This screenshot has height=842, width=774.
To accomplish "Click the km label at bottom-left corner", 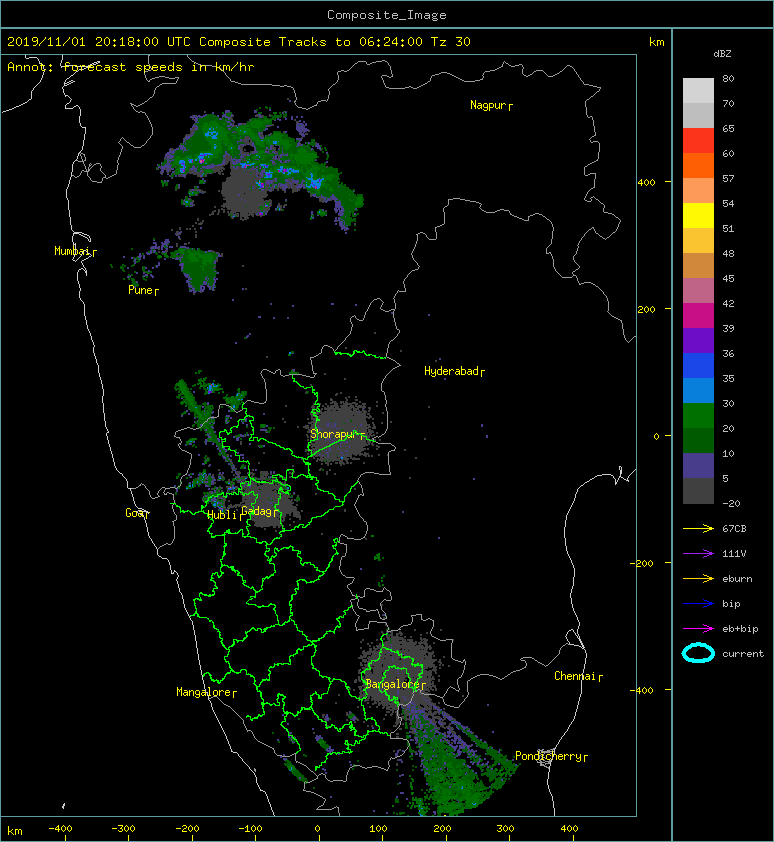I will pyautogui.click(x=15, y=831).
